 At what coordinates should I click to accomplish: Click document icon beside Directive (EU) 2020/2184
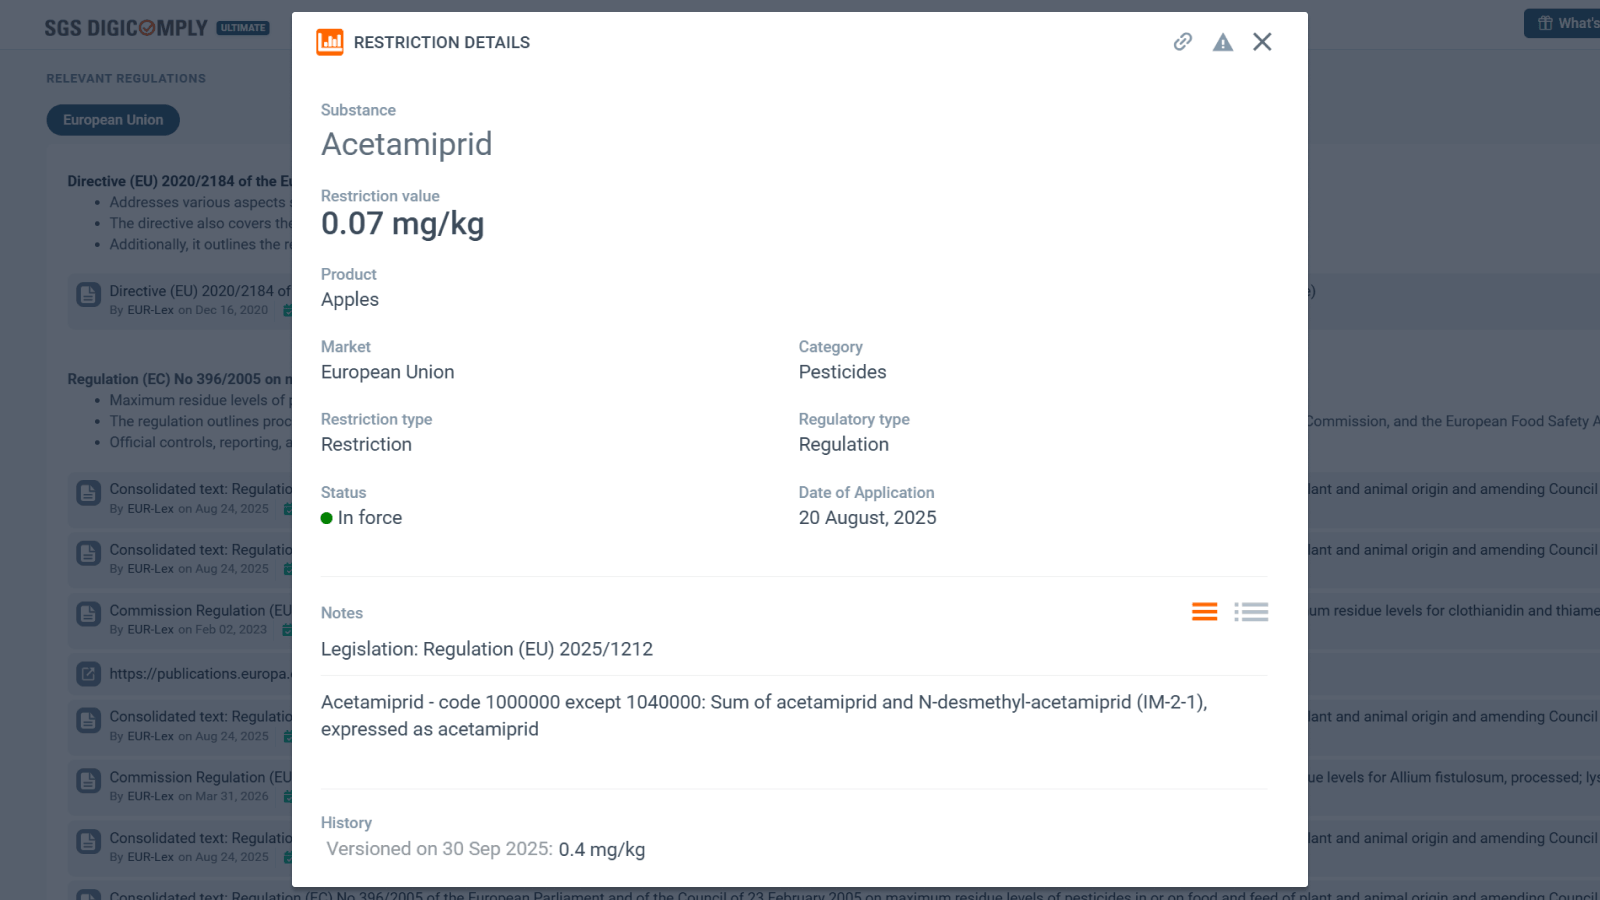tap(89, 295)
